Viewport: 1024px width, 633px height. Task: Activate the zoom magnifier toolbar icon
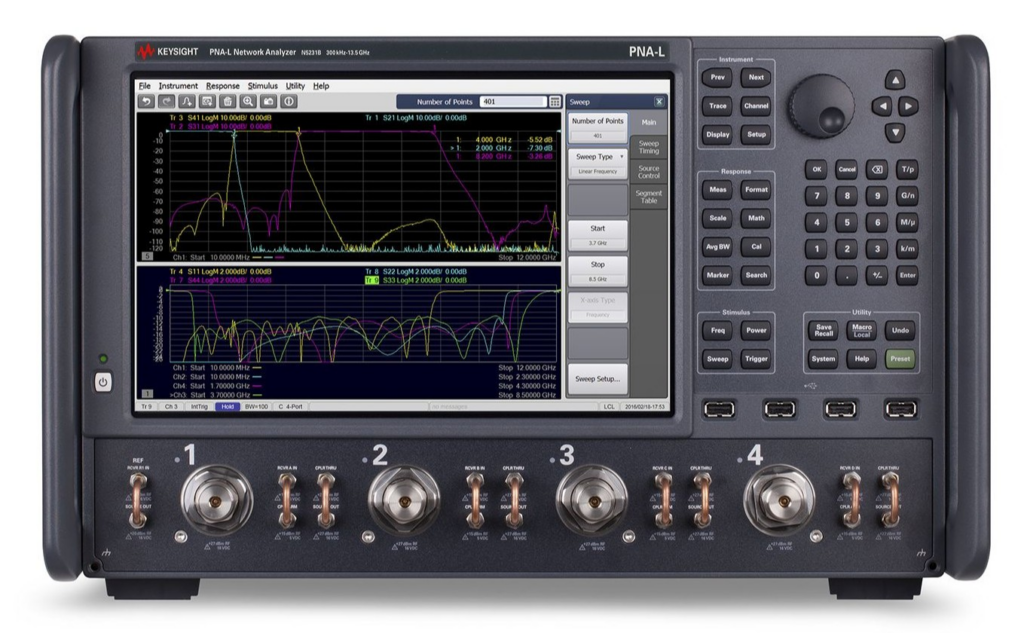(x=249, y=101)
